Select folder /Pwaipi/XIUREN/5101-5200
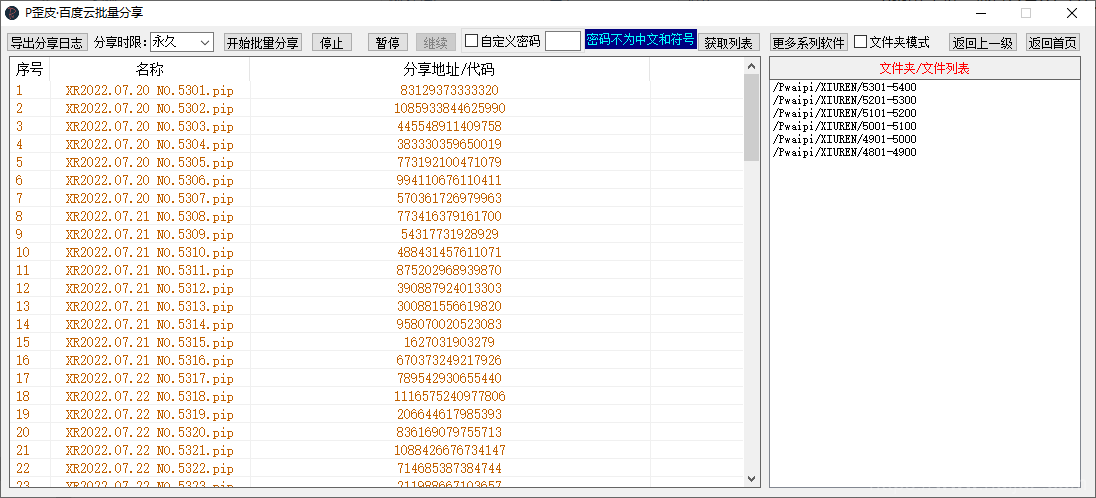Viewport: 1096px width, 498px height. pyautogui.click(x=844, y=113)
